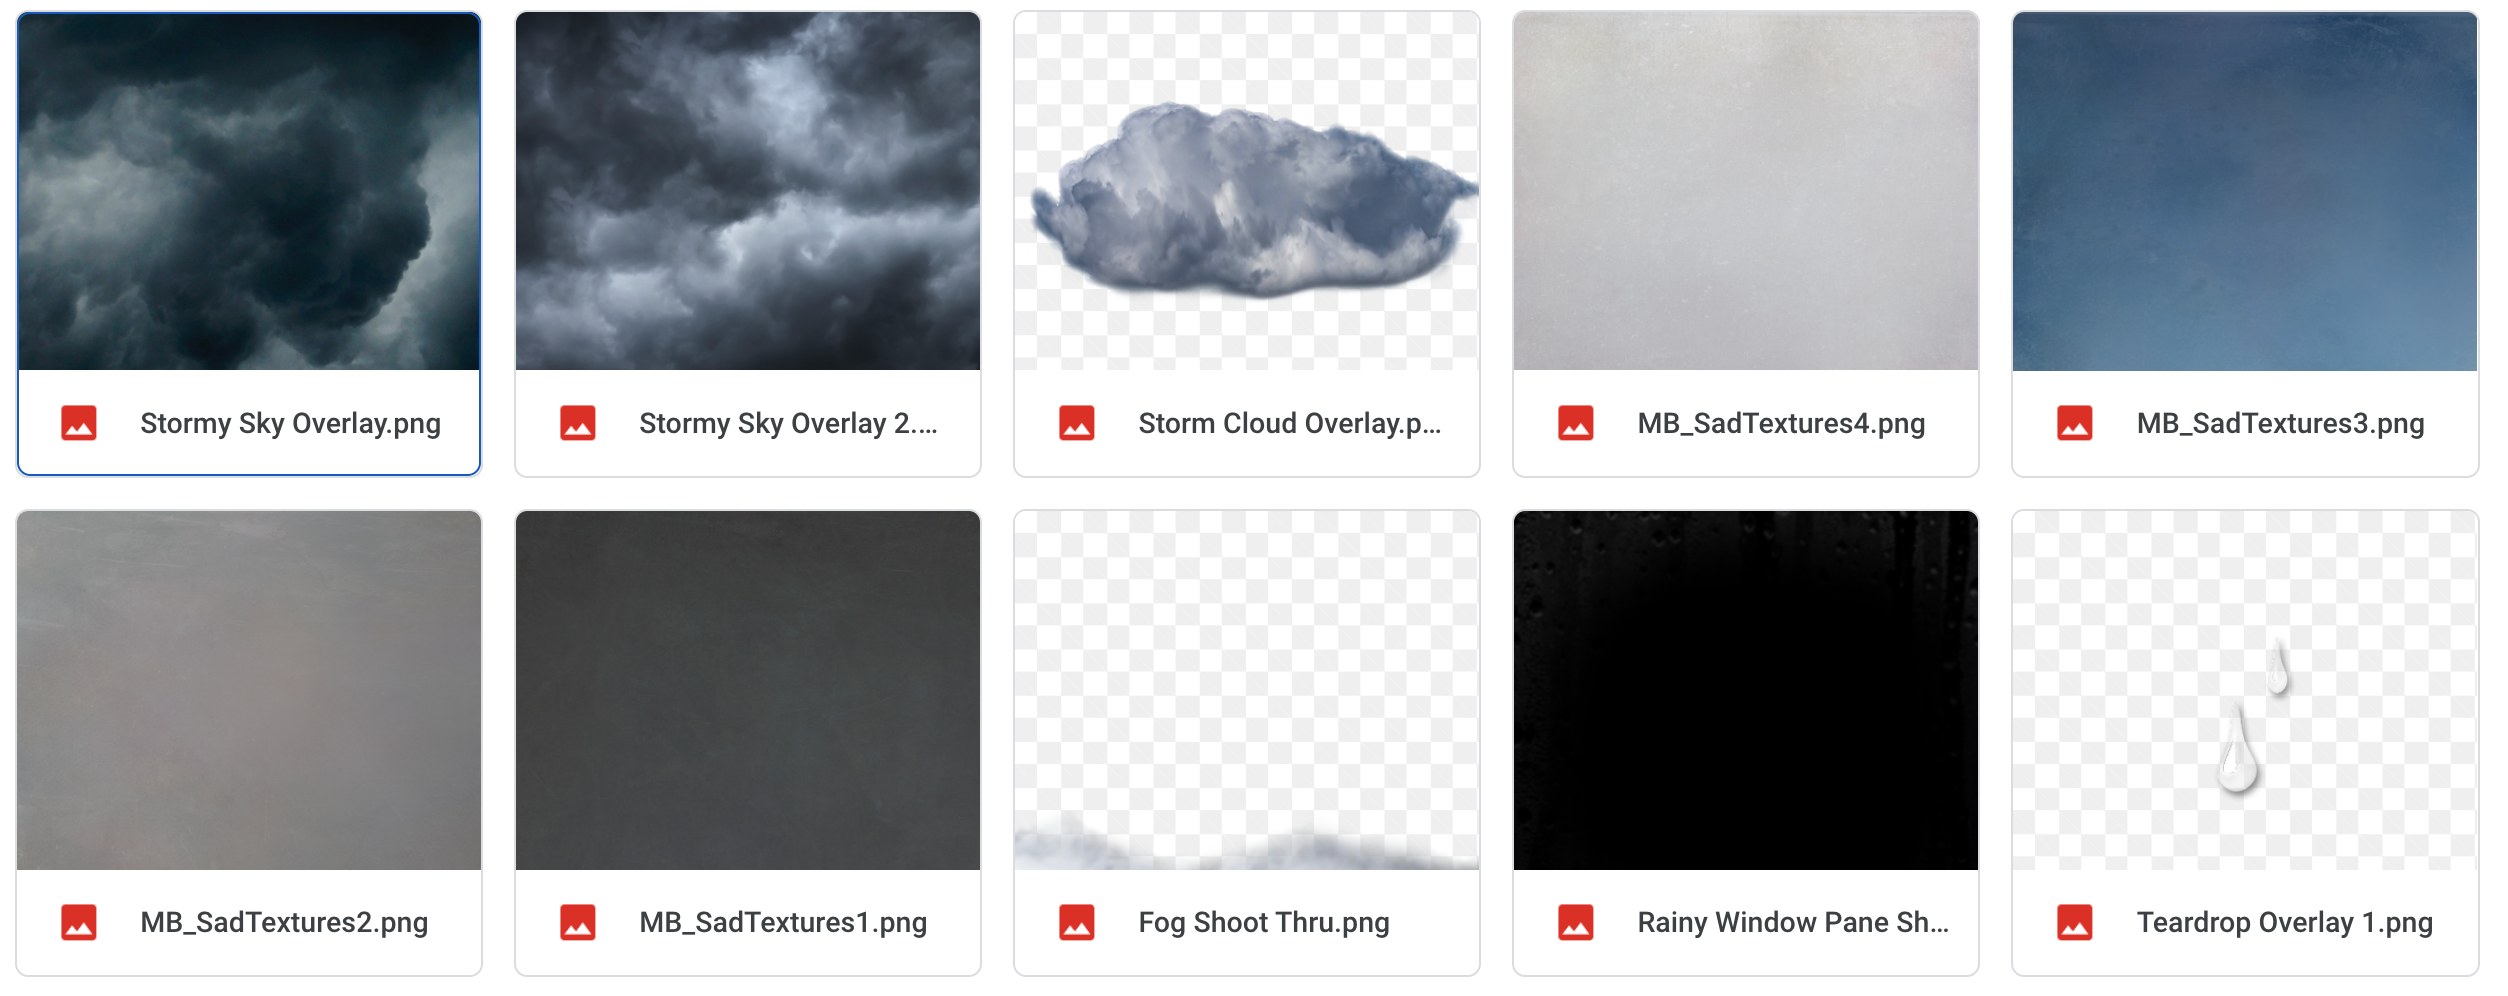Viewport: 2508px width, 996px height.
Task: Select the blue MB_SadTextures3 texture preview
Action: pyautogui.click(x=2245, y=191)
